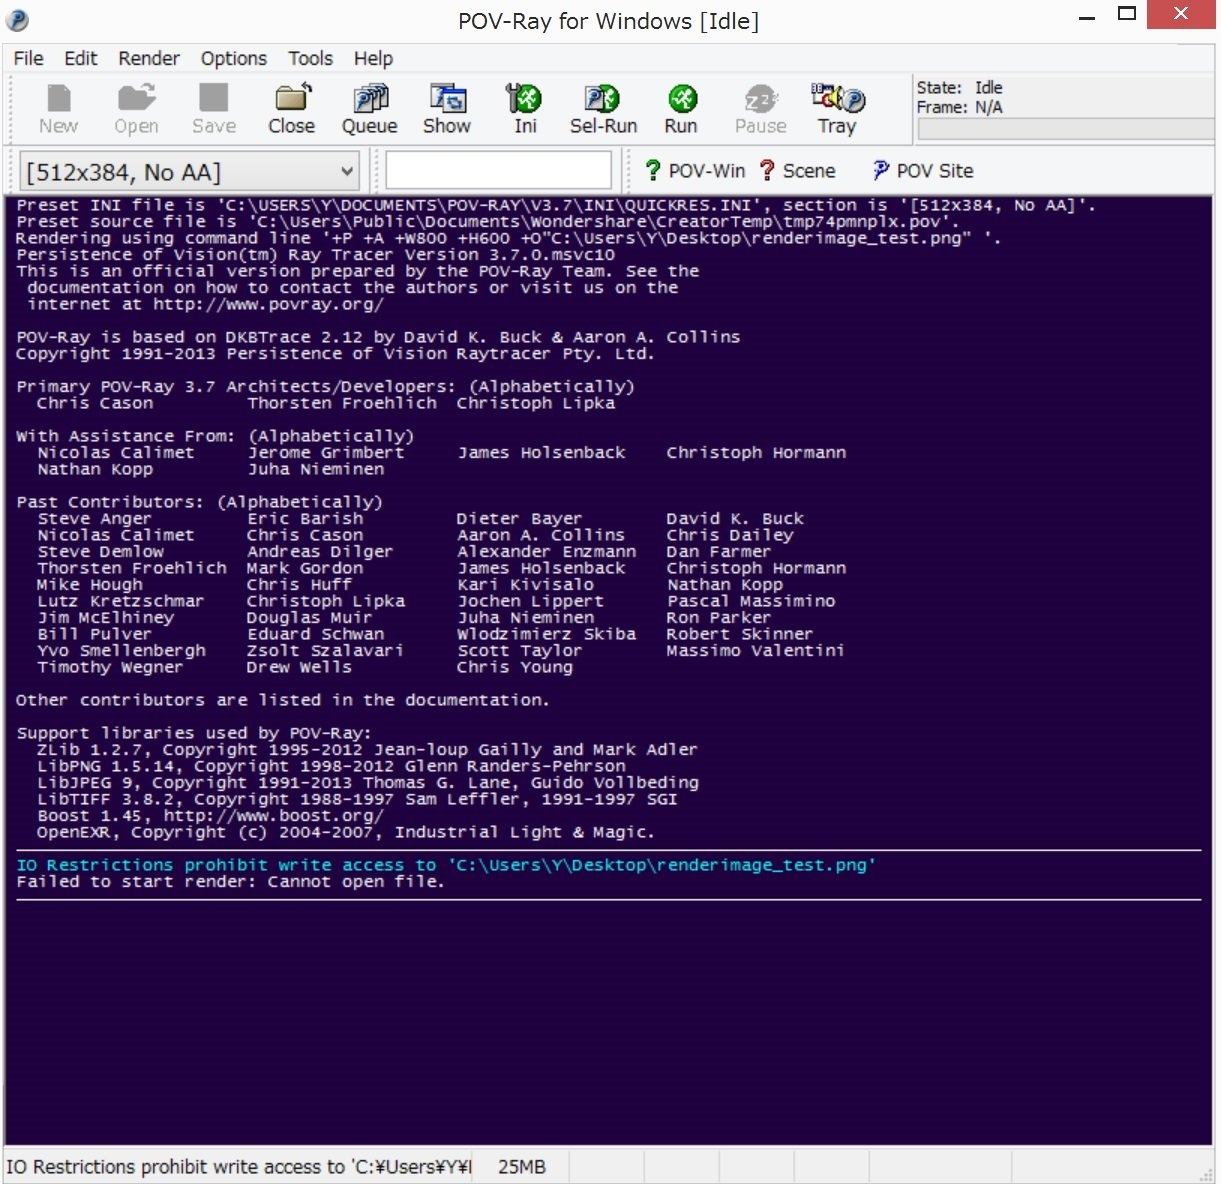1221x1184 pixels.
Task: Click the 'Persistence of Vision(tm) Ray Tracer' version line
Action: pos(315,255)
